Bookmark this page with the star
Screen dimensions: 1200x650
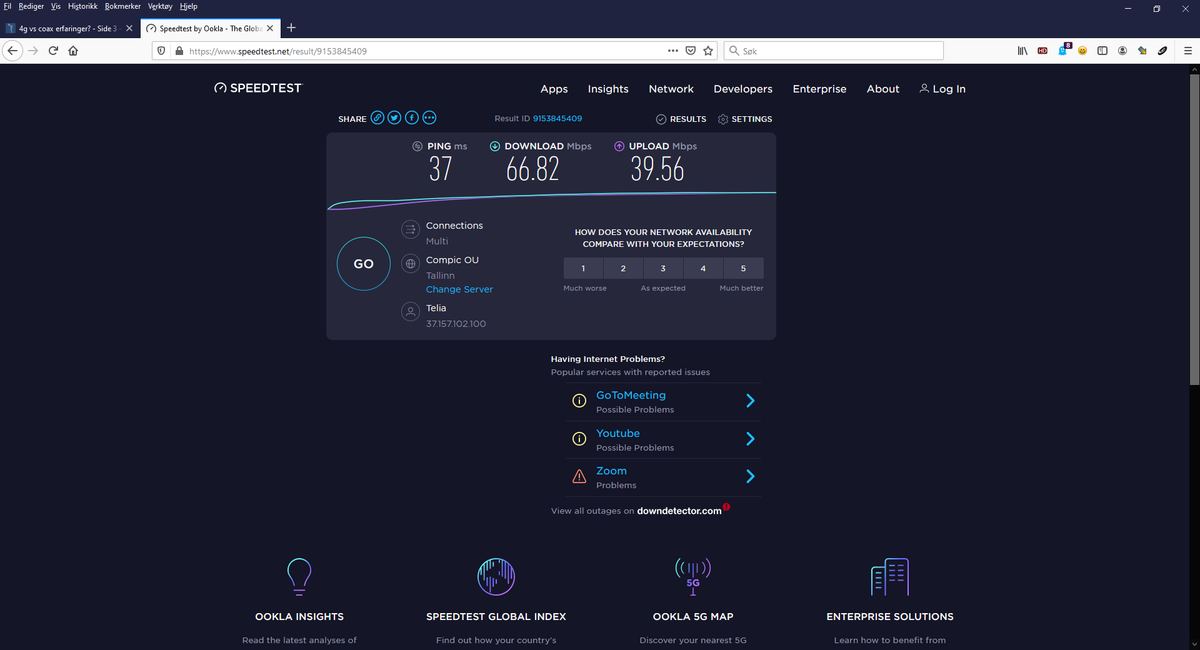click(708, 50)
